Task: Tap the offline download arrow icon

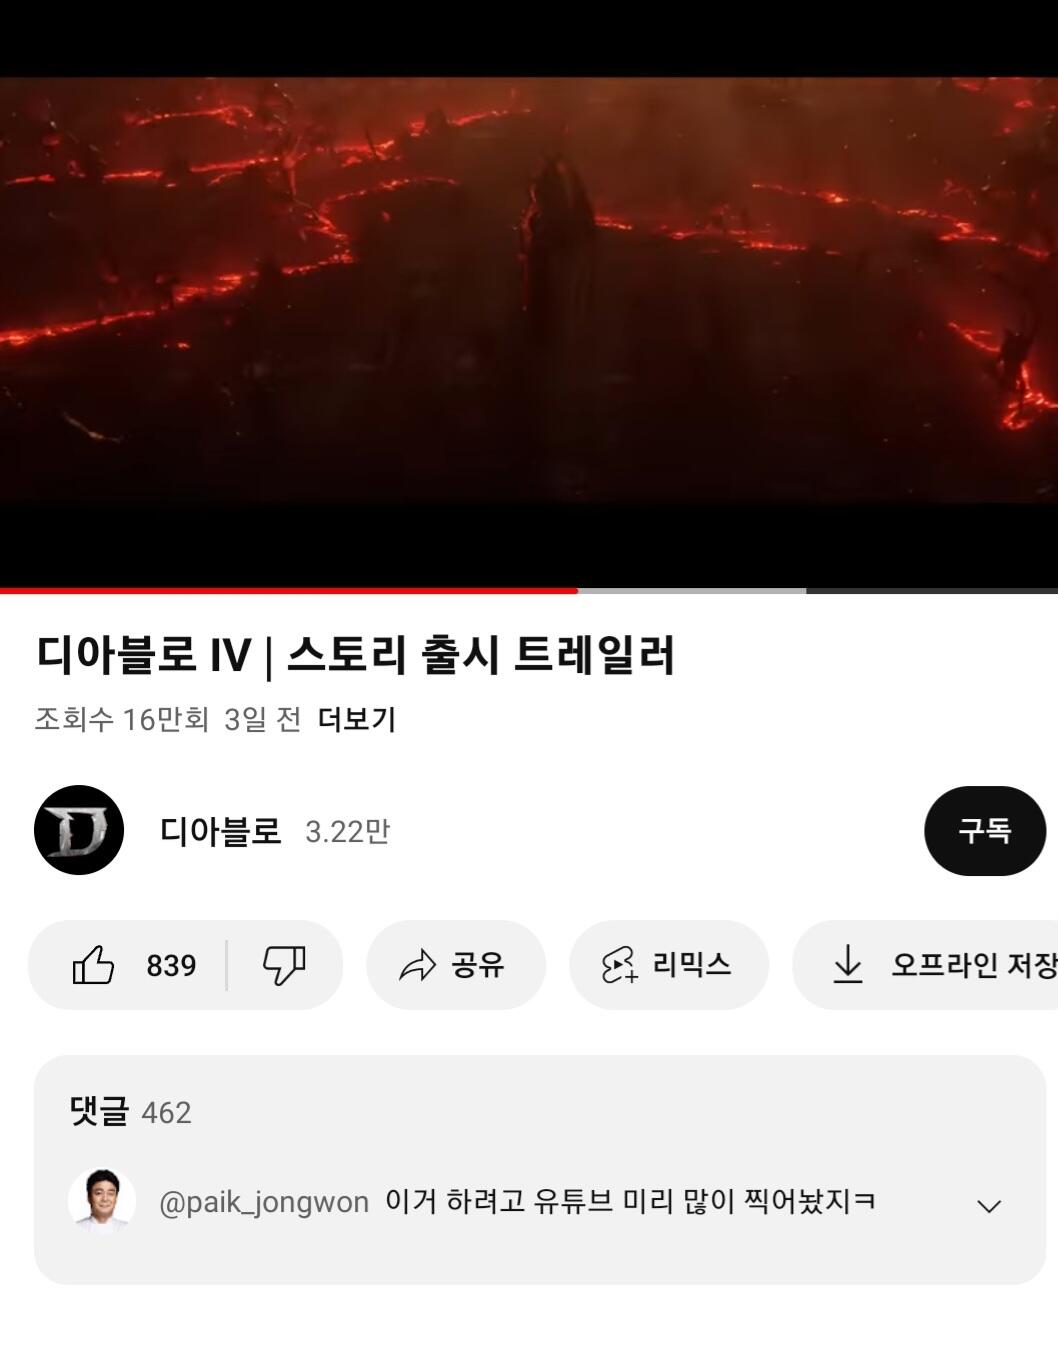Action: click(847, 964)
